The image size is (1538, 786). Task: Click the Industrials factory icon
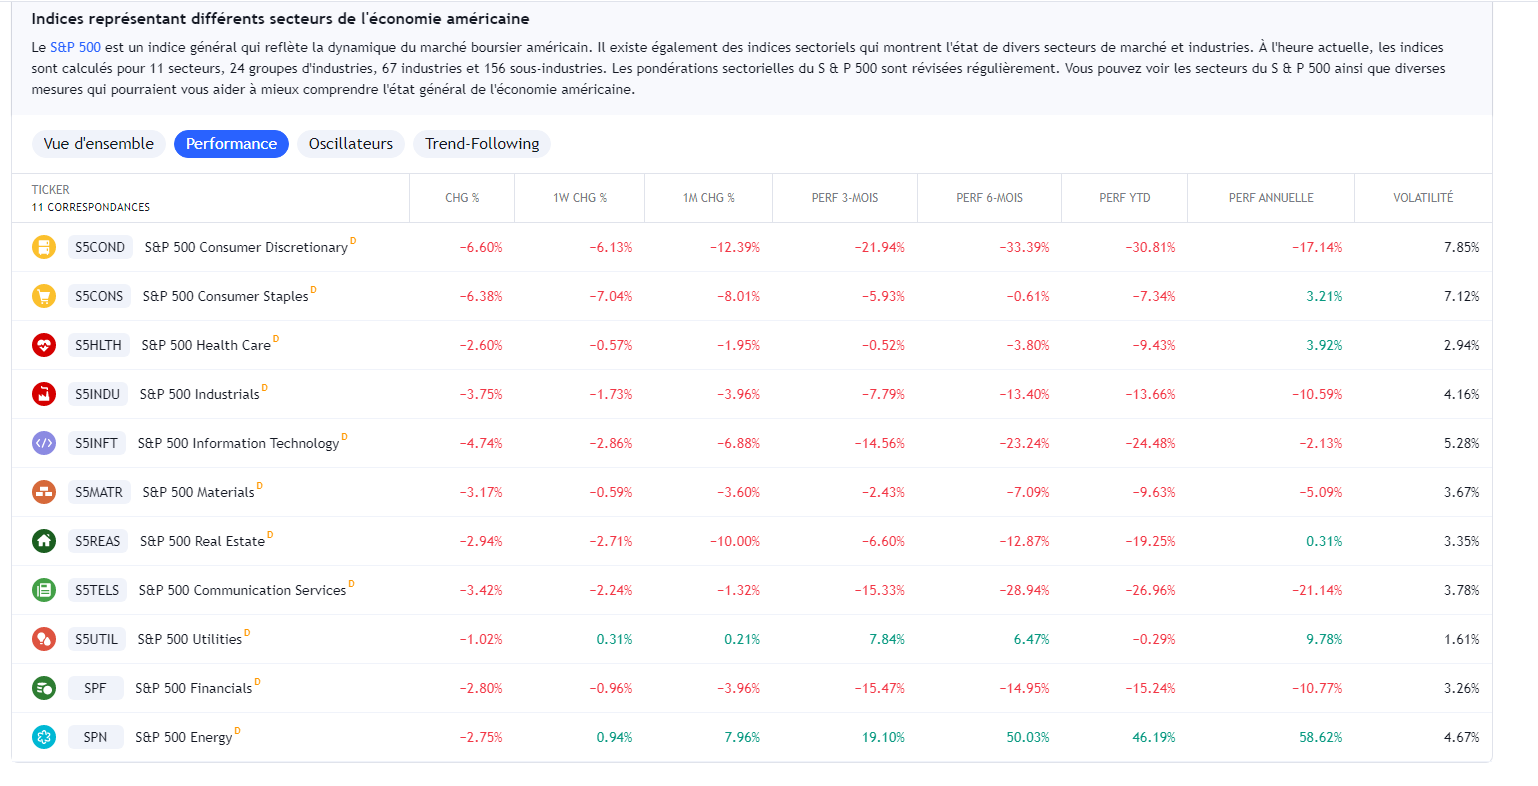(43, 394)
